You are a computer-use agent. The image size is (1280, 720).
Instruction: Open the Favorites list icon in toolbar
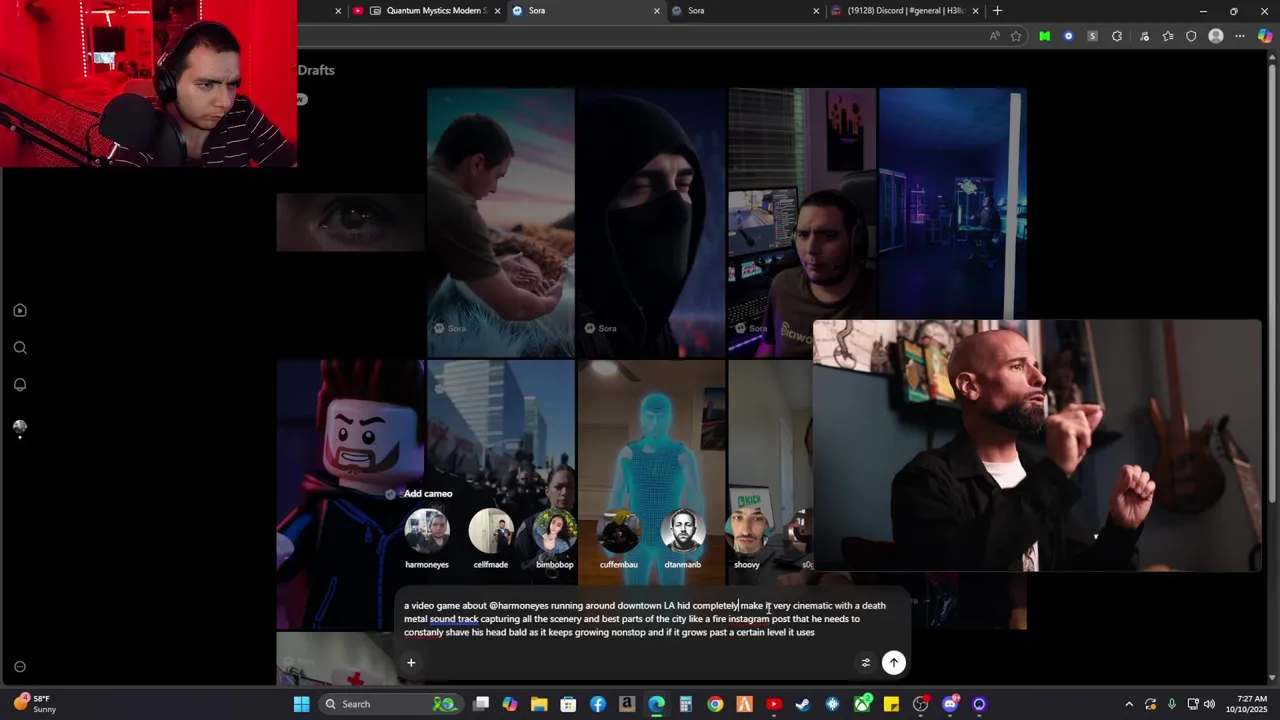(1167, 36)
